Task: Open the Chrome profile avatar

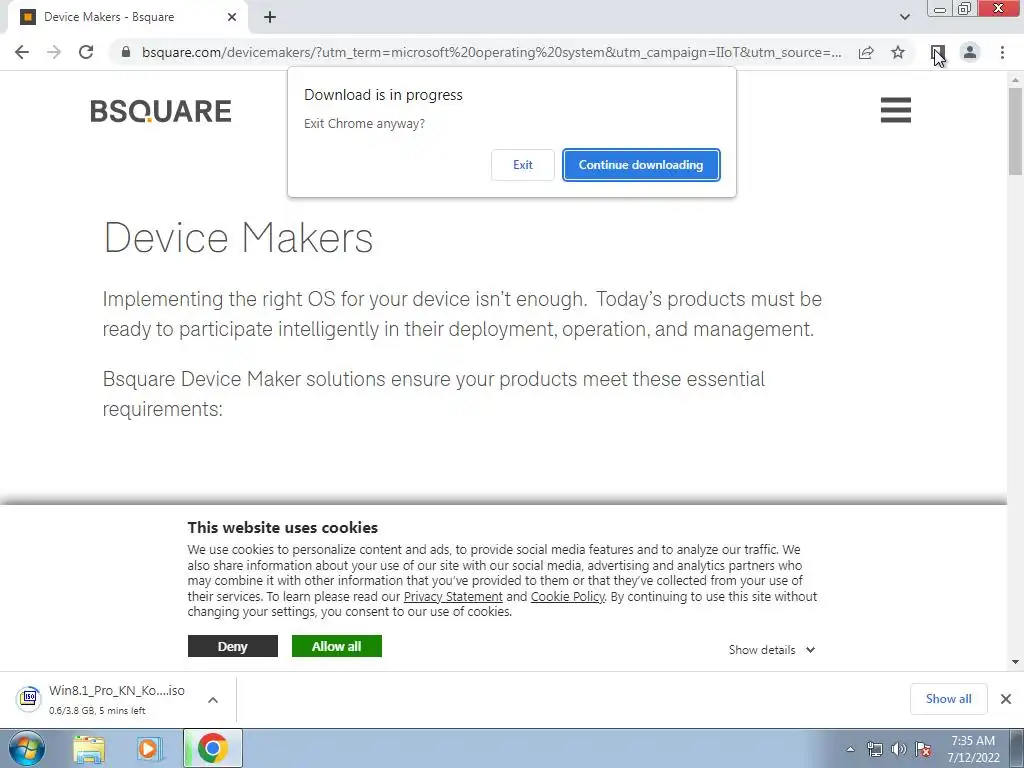Action: [x=970, y=52]
